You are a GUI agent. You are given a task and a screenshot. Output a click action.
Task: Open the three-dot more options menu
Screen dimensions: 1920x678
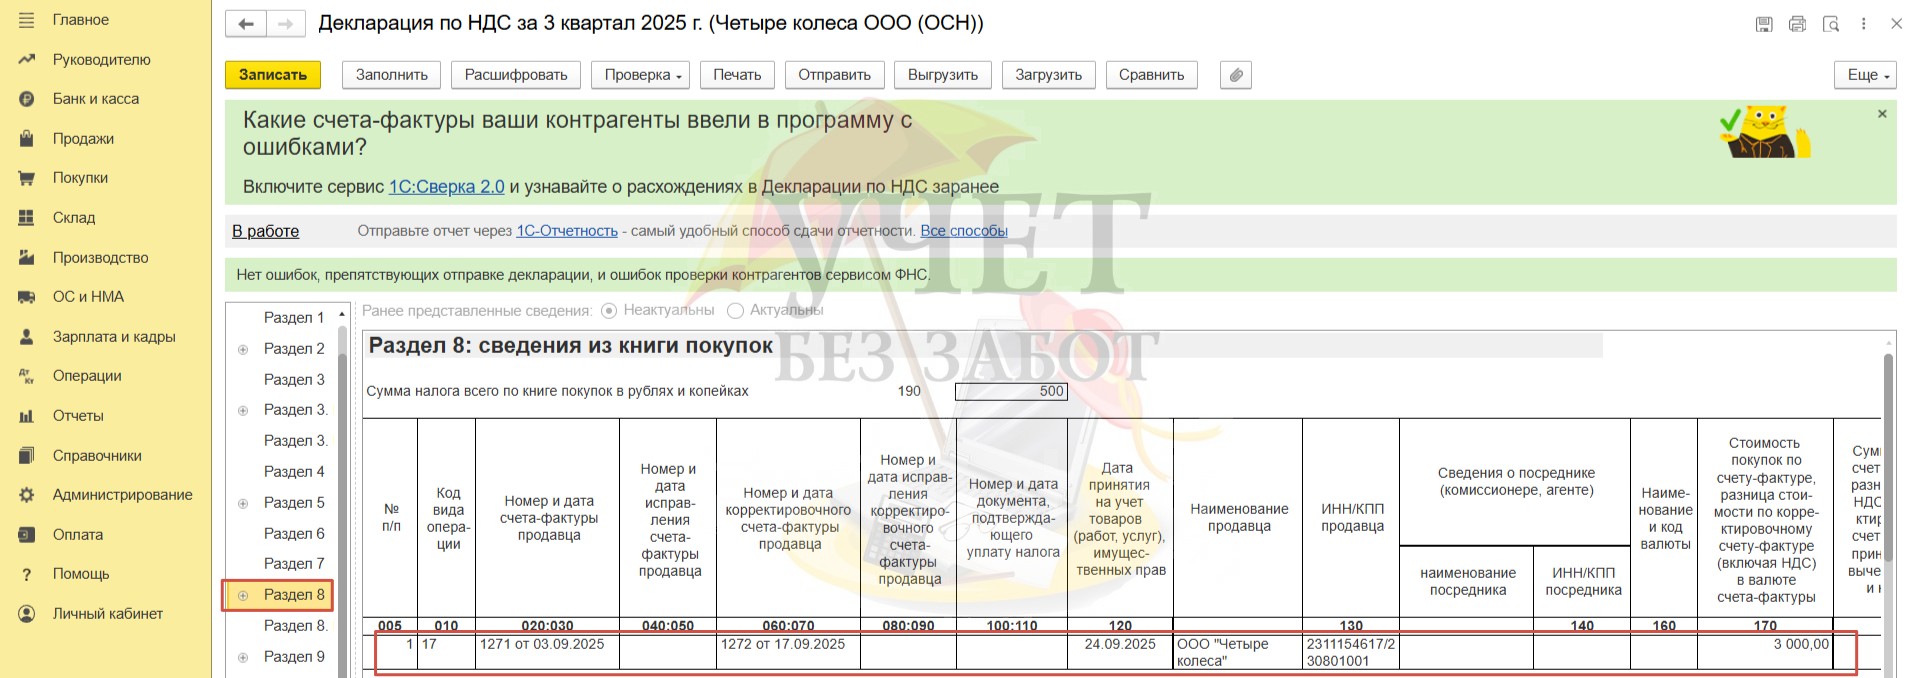[x=1863, y=24]
